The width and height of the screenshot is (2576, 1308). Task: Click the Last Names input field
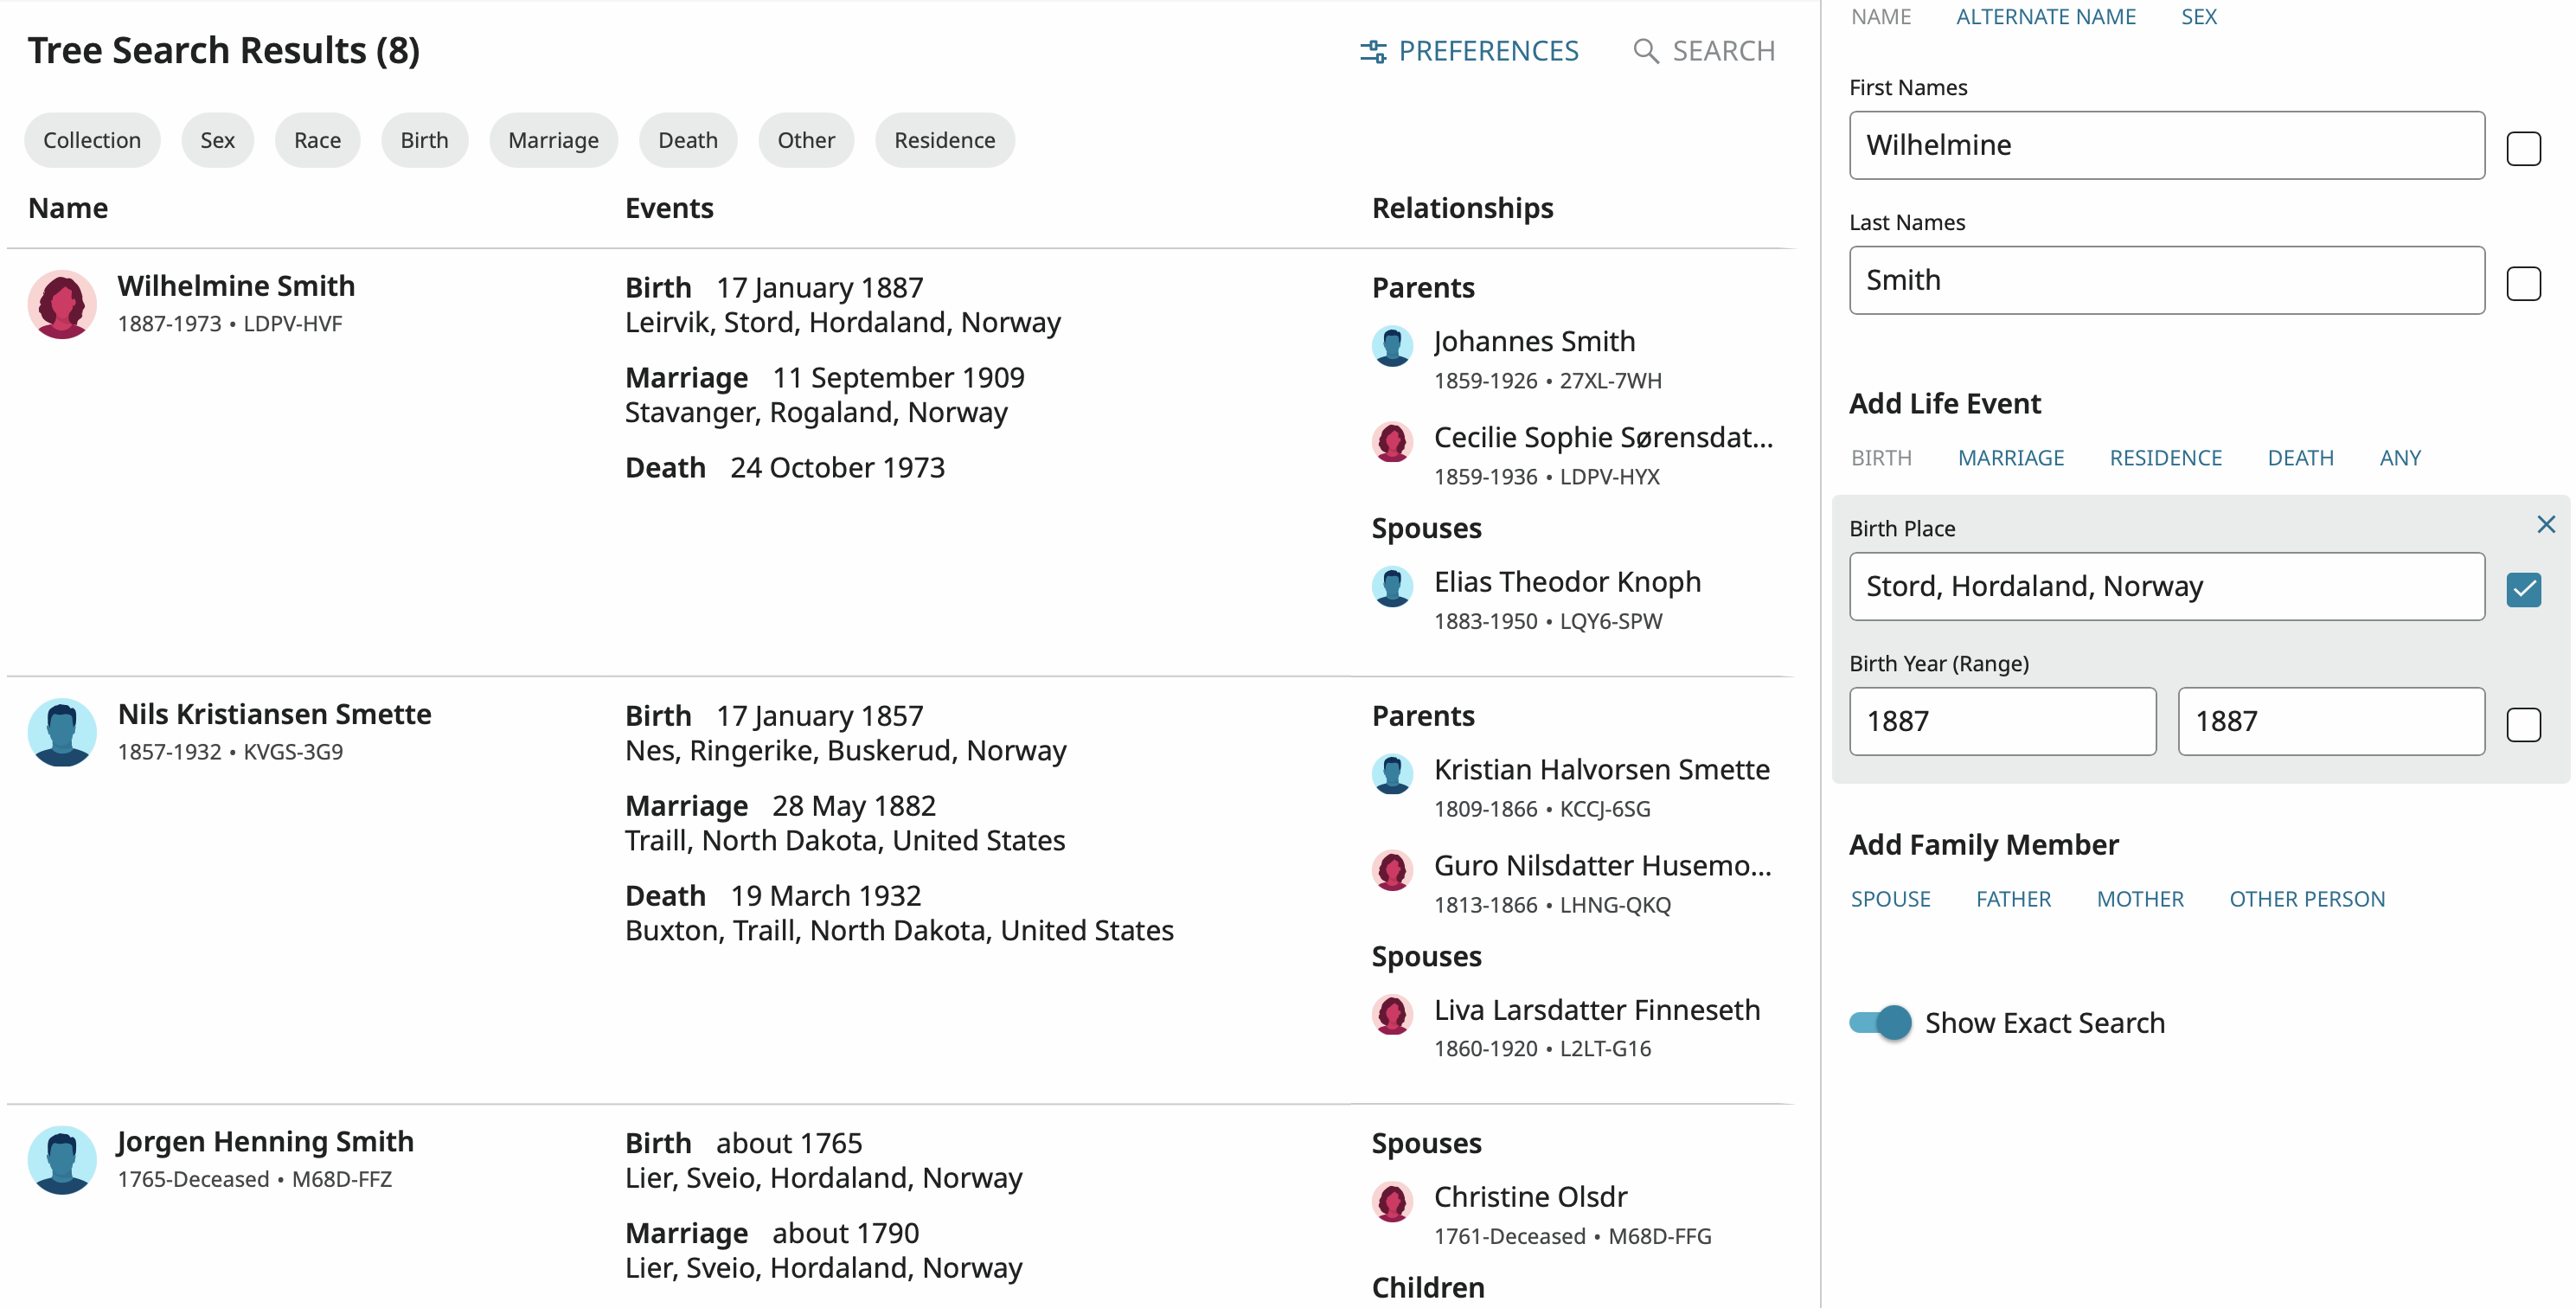click(x=2166, y=280)
